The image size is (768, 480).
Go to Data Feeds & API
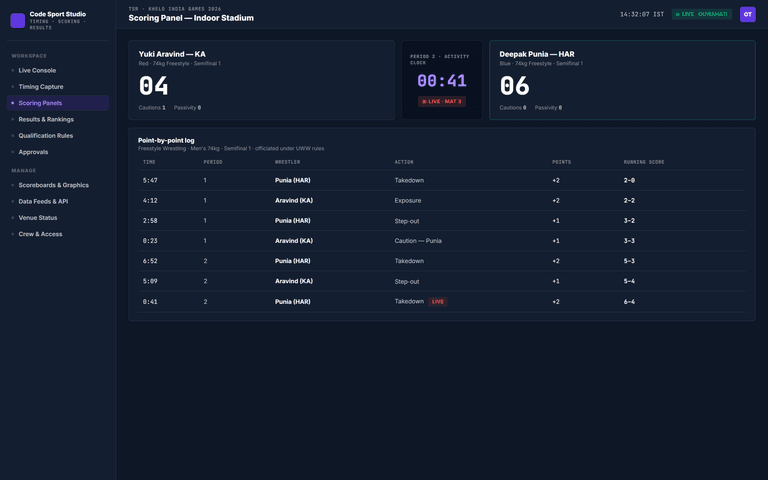(x=58, y=201)
